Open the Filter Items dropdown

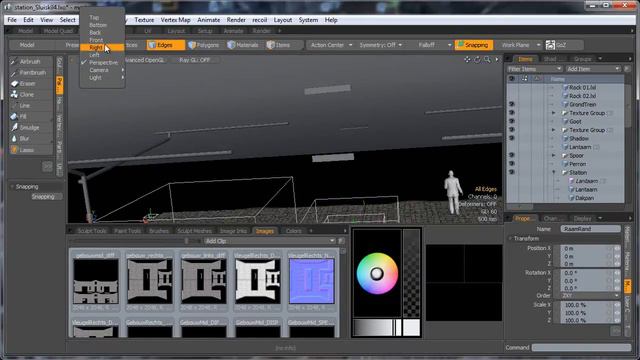[534, 69]
